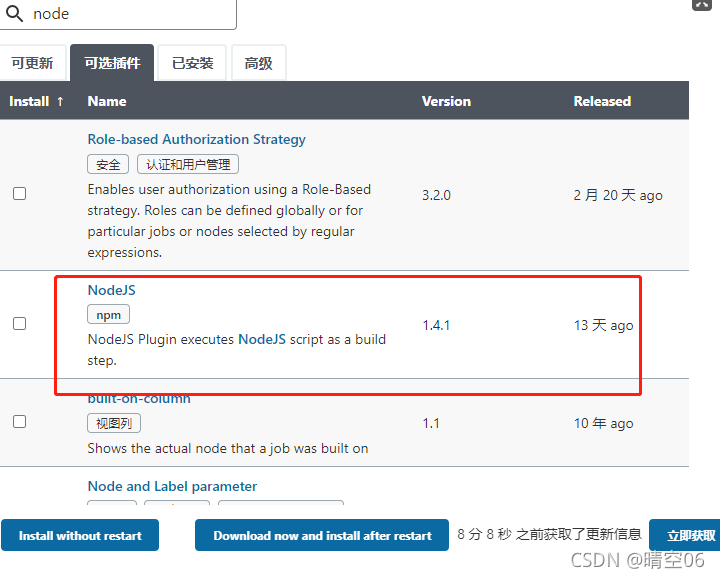
Task: Follow the NodeJS link in the description
Action: (x=262, y=339)
